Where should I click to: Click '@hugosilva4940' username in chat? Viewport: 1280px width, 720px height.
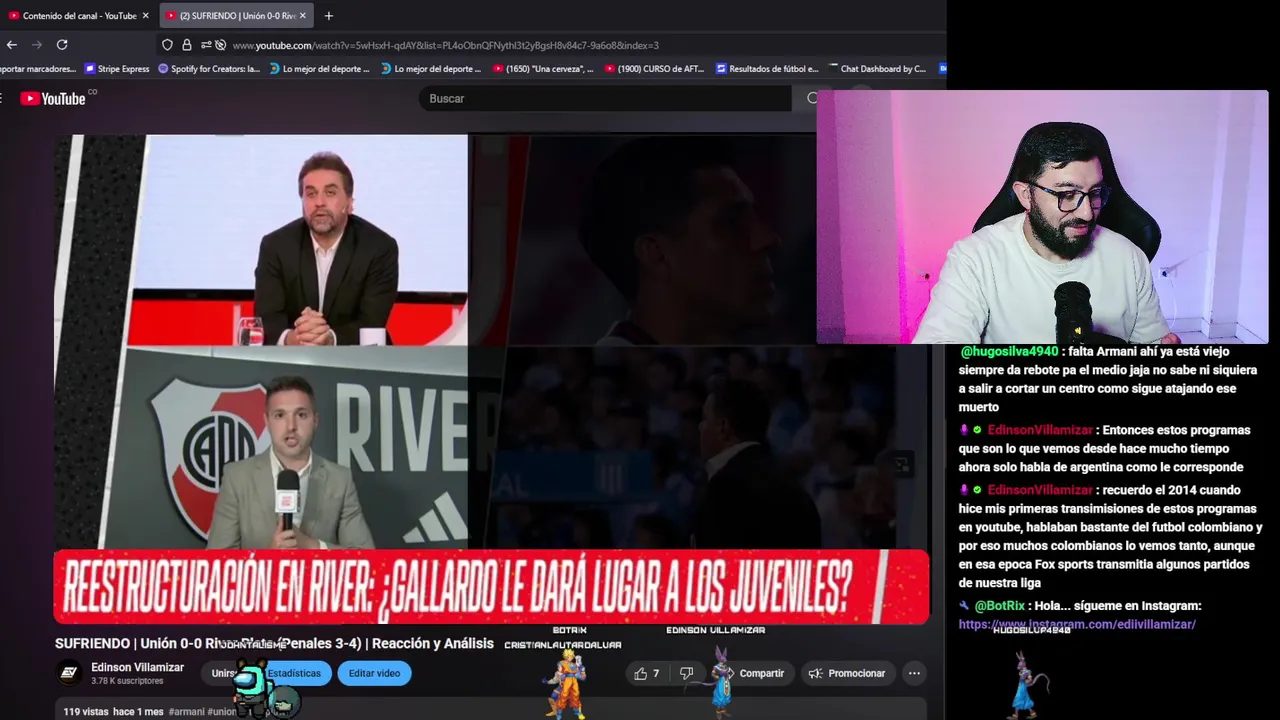(1008, 352)
